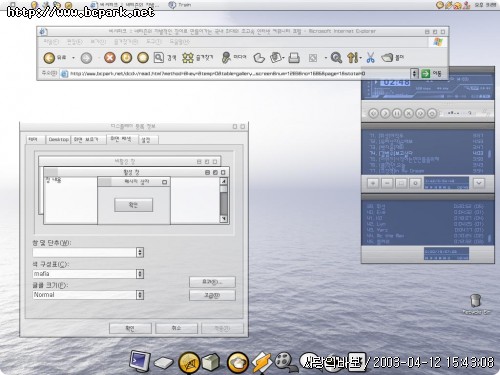Viewport: 500px width, 375px height.
Task: Expand the address bar URL dropdown
Action: [414, 73]
